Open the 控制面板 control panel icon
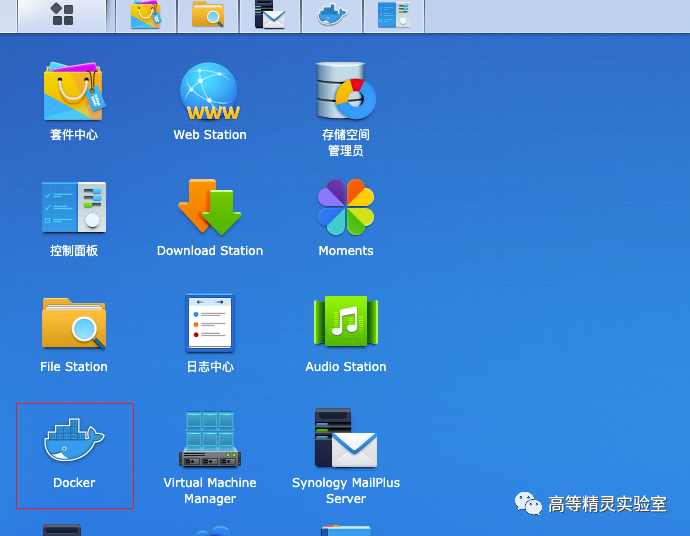The image size is (690, 536). pyautogui.click(x=74, y=207)
